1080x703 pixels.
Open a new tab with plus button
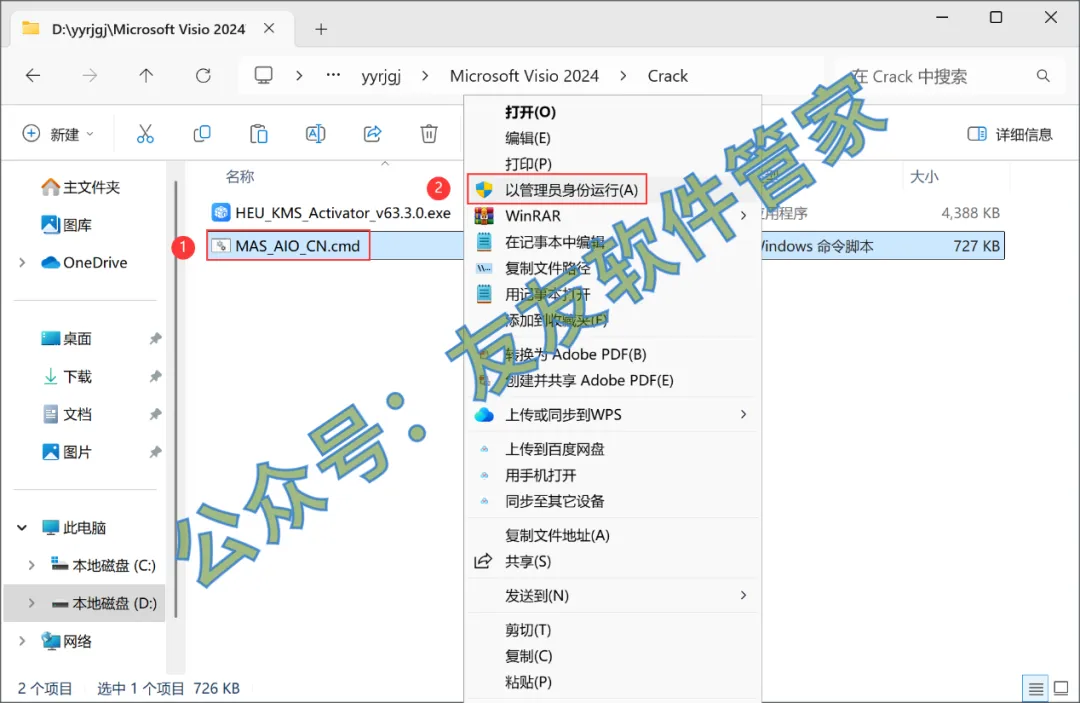pos(321,29)
